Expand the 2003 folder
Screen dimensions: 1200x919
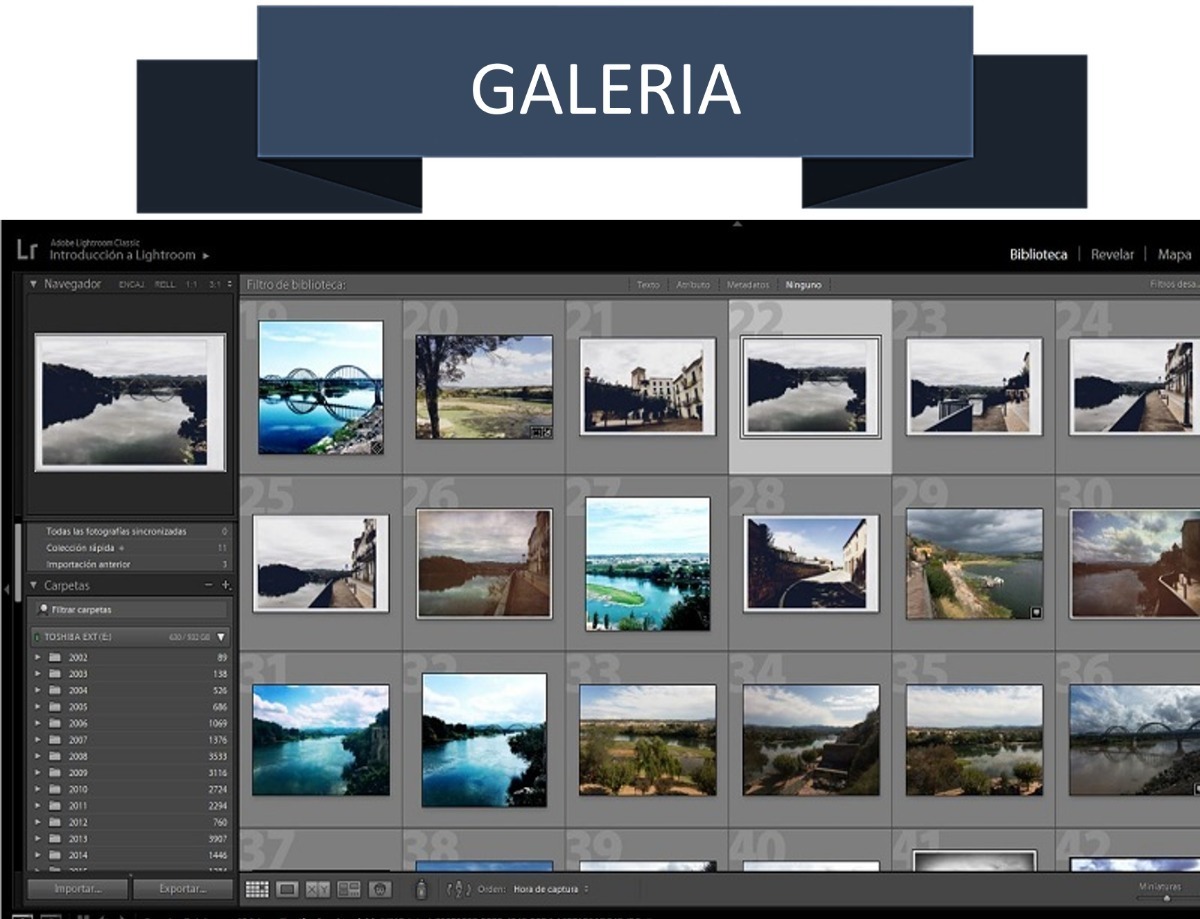pos(38,674)
